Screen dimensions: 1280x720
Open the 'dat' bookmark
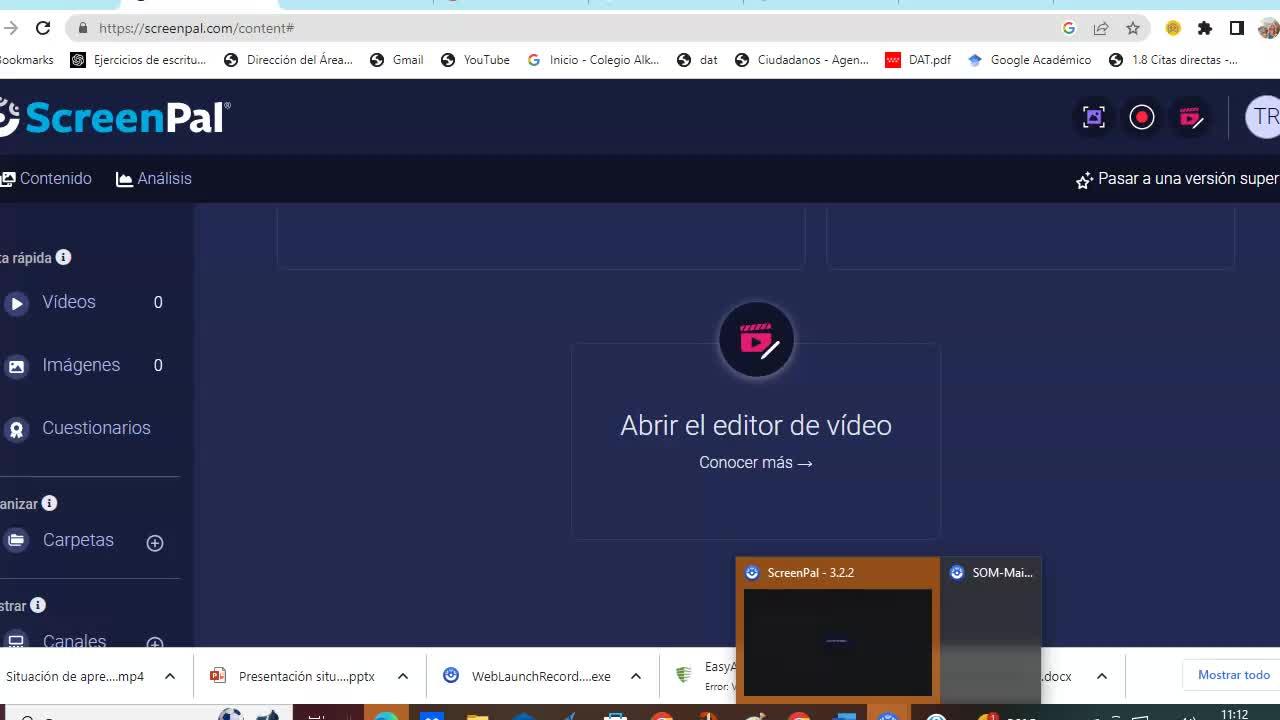pyautogui.click(x=697, y=60)
